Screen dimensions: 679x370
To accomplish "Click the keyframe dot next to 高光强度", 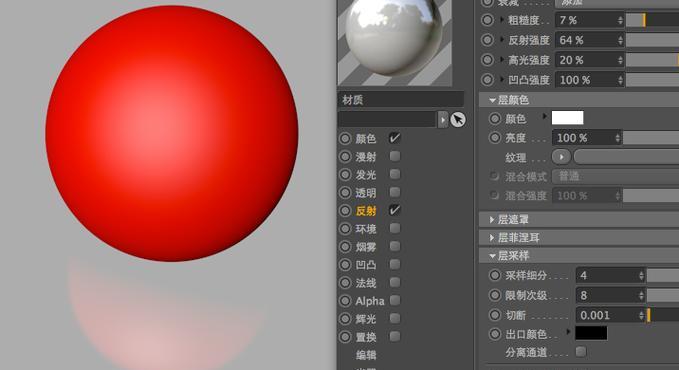I will [x=487, y=60].
